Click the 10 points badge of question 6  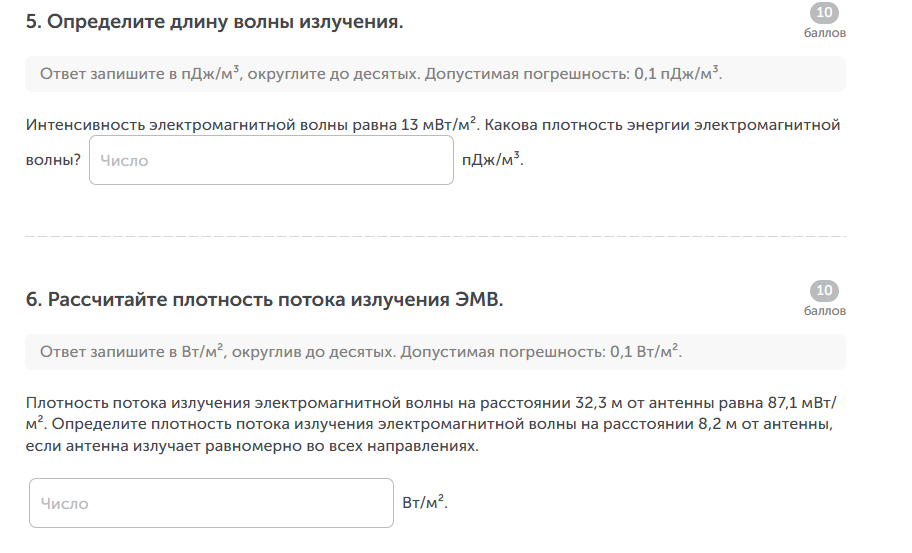click(824, 291)
